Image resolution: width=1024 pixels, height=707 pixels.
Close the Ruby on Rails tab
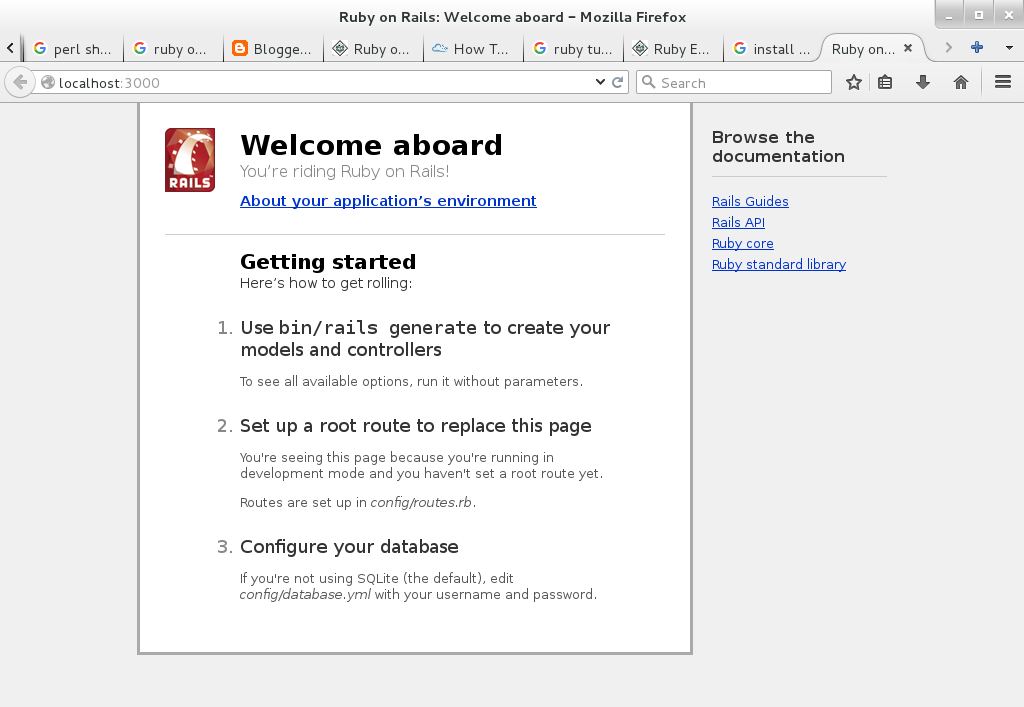point(908,48)
